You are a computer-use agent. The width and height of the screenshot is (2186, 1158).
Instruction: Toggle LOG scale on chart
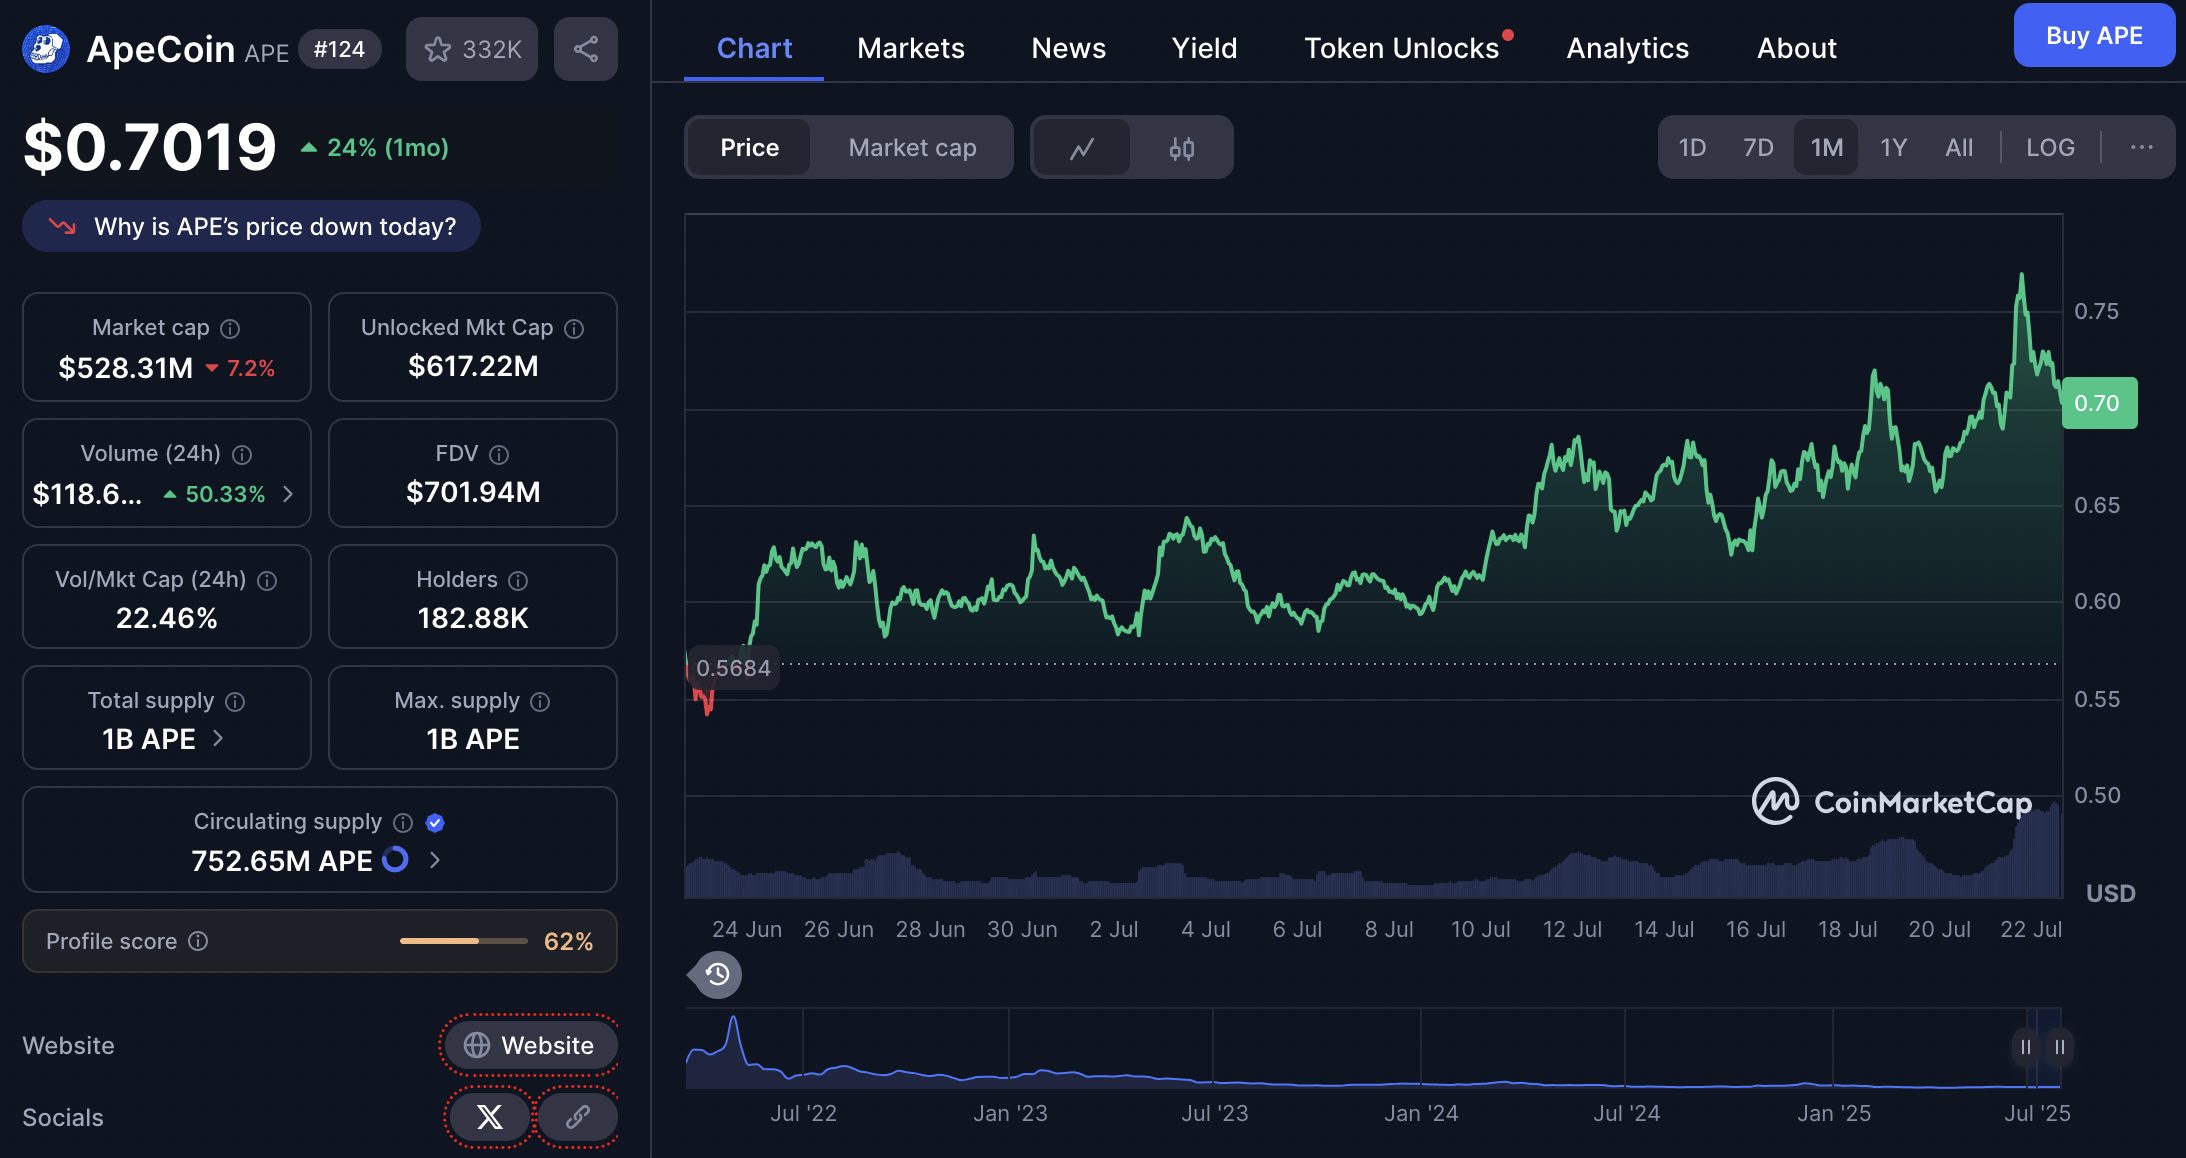pyautogui.click(x=2050, y=148)
